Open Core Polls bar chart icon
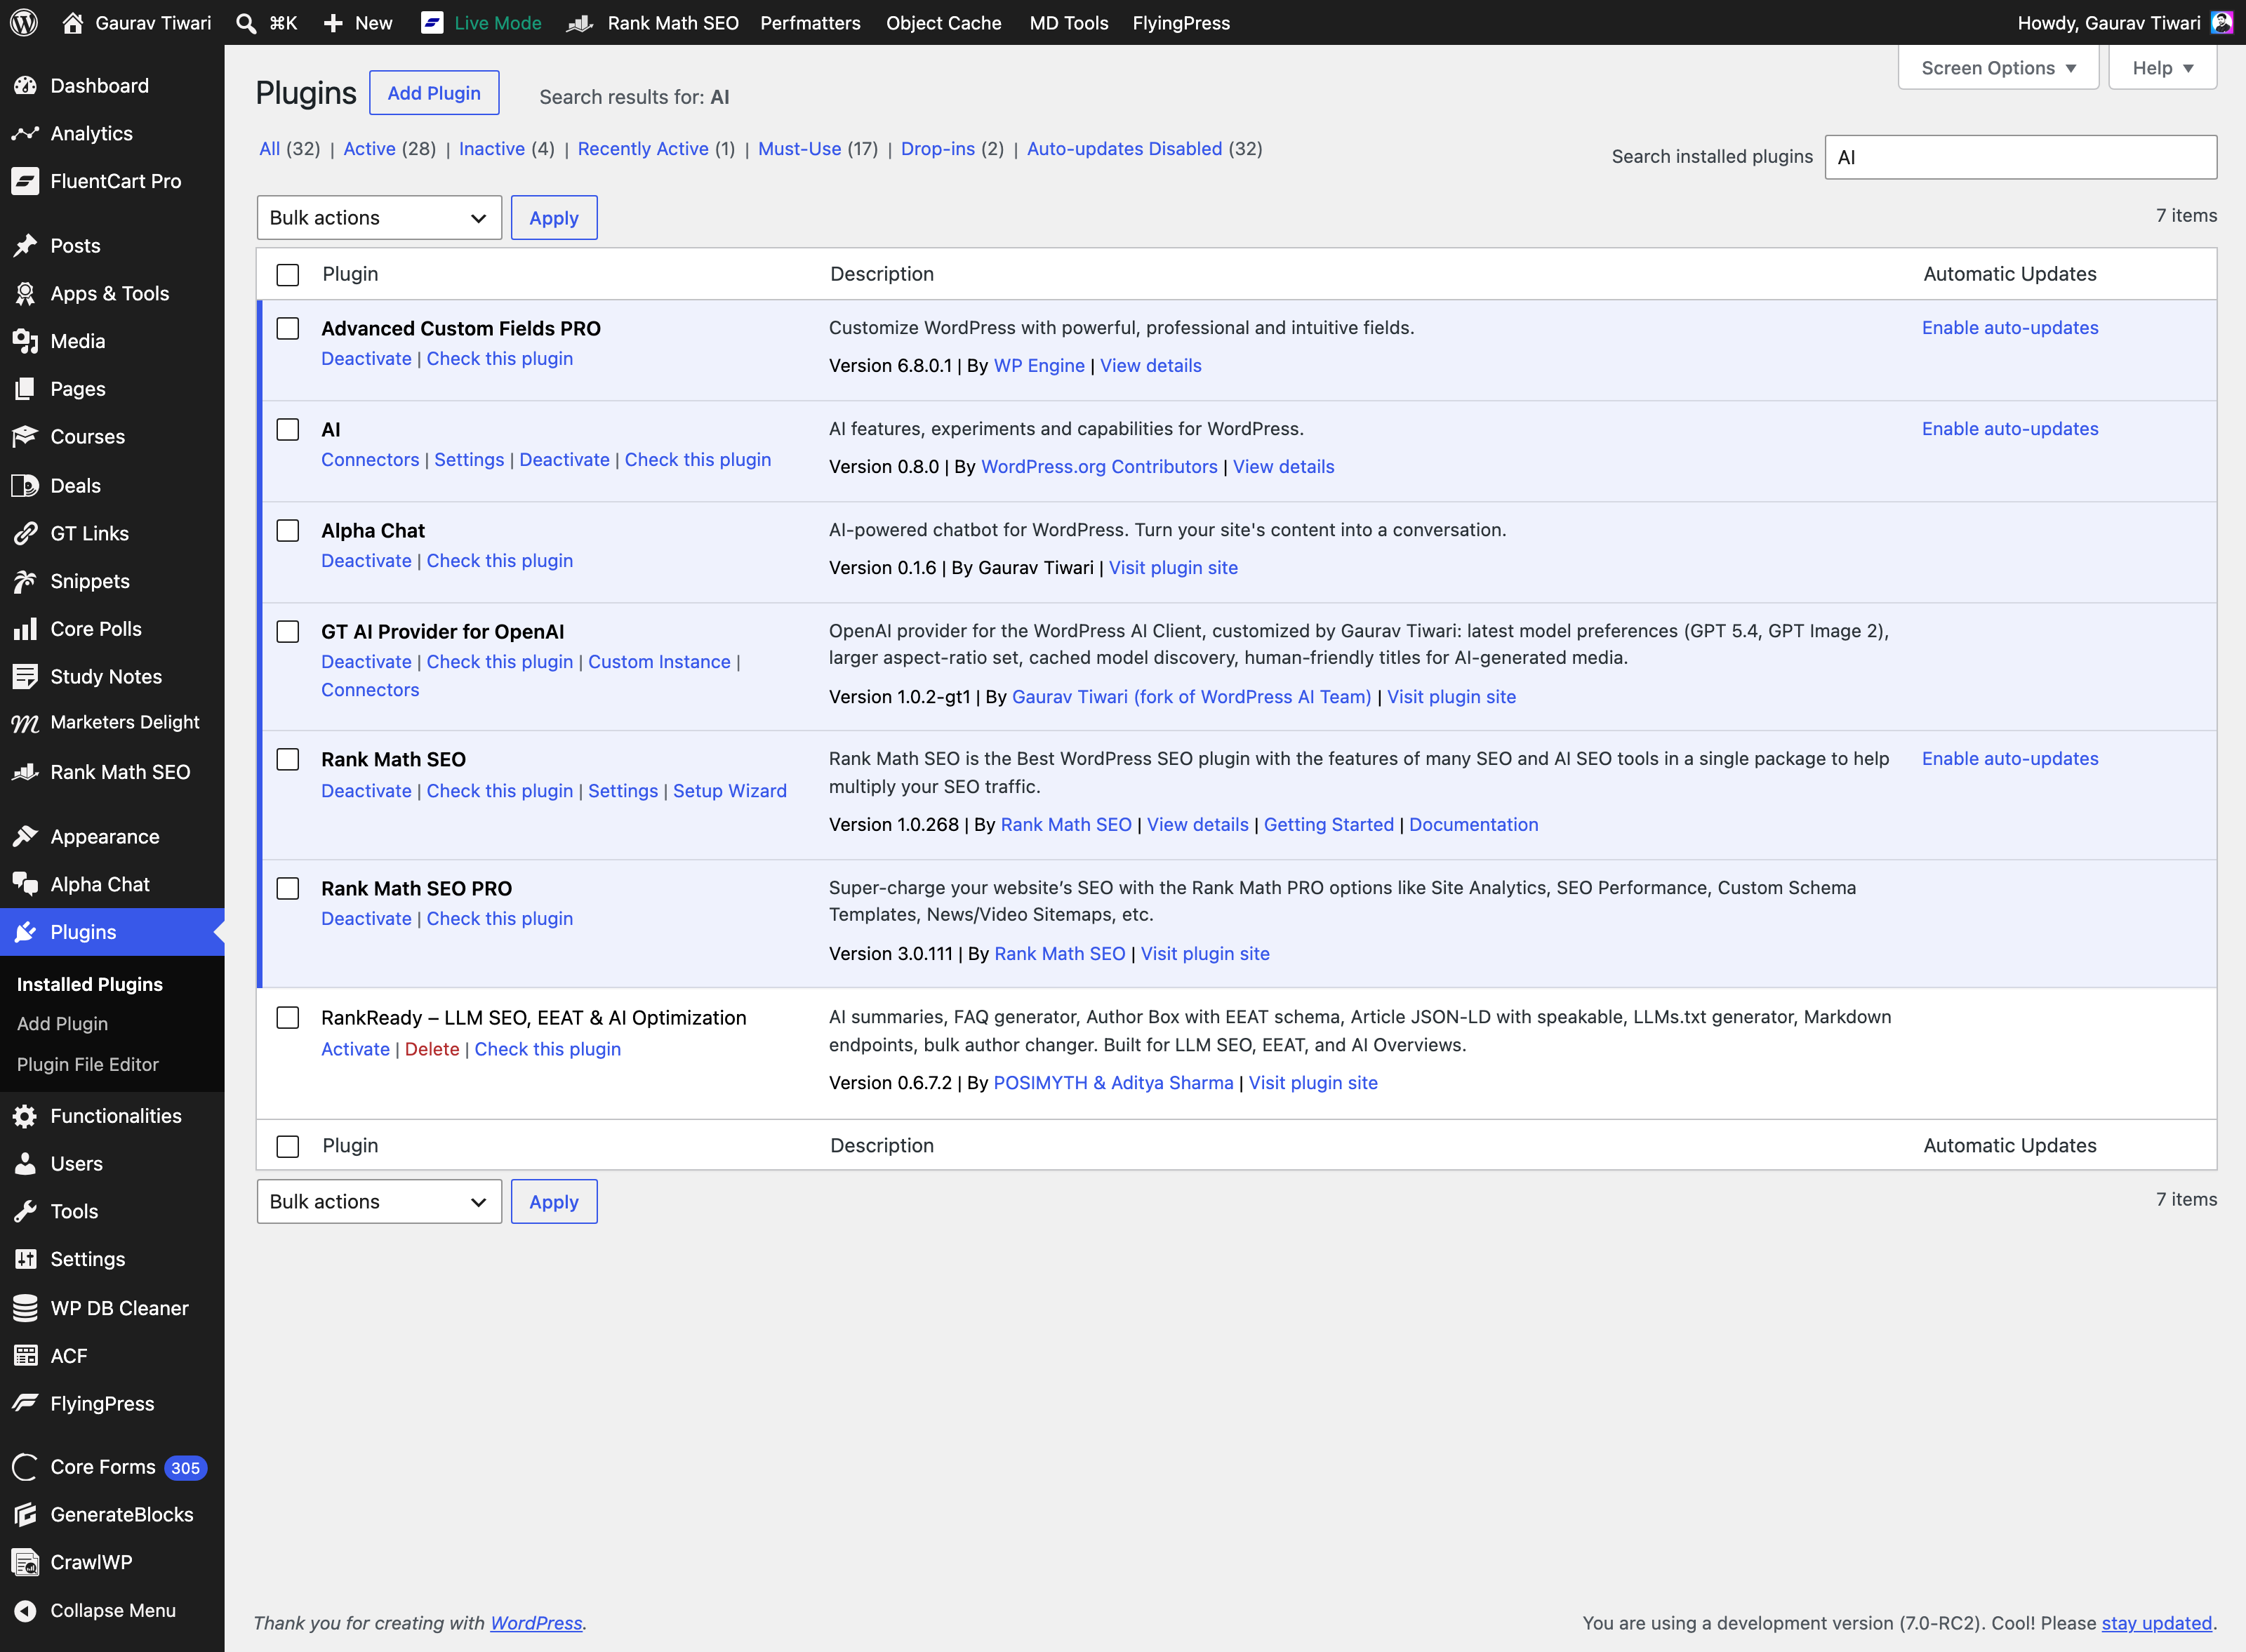Viewport: 2246px width, 1652px height. click(25, 629)
